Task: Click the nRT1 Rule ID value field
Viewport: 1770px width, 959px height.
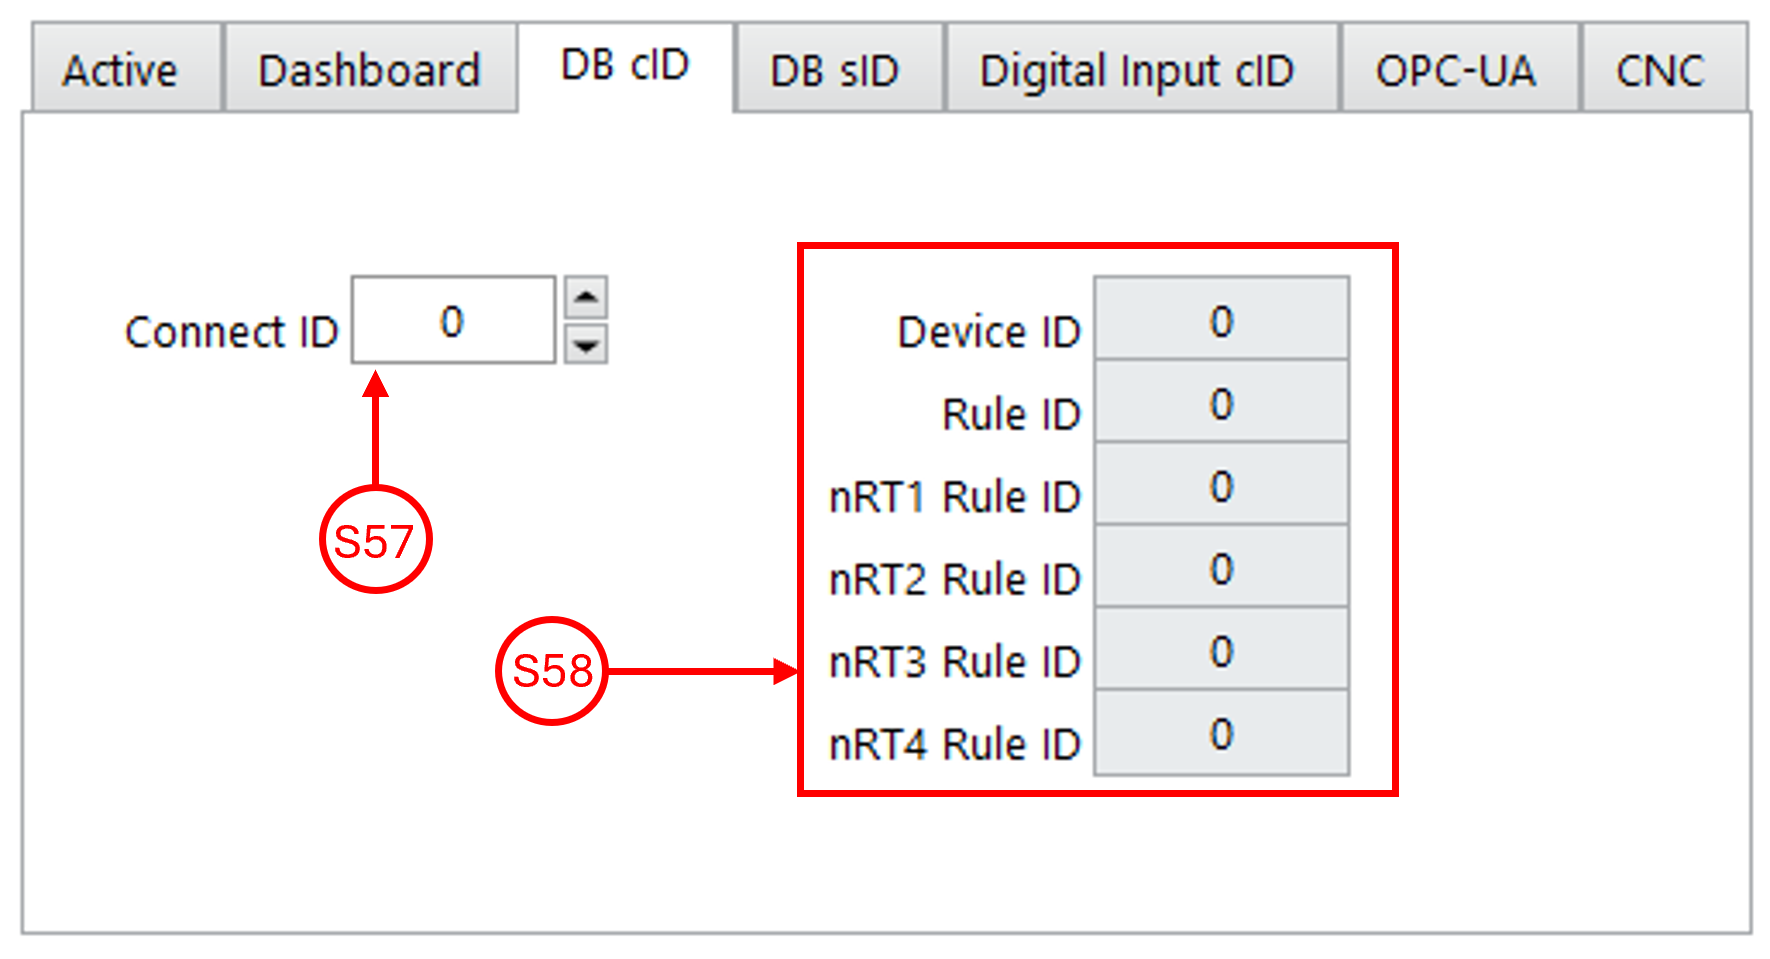Action: pyautogui.click(x=1221, y=485)
